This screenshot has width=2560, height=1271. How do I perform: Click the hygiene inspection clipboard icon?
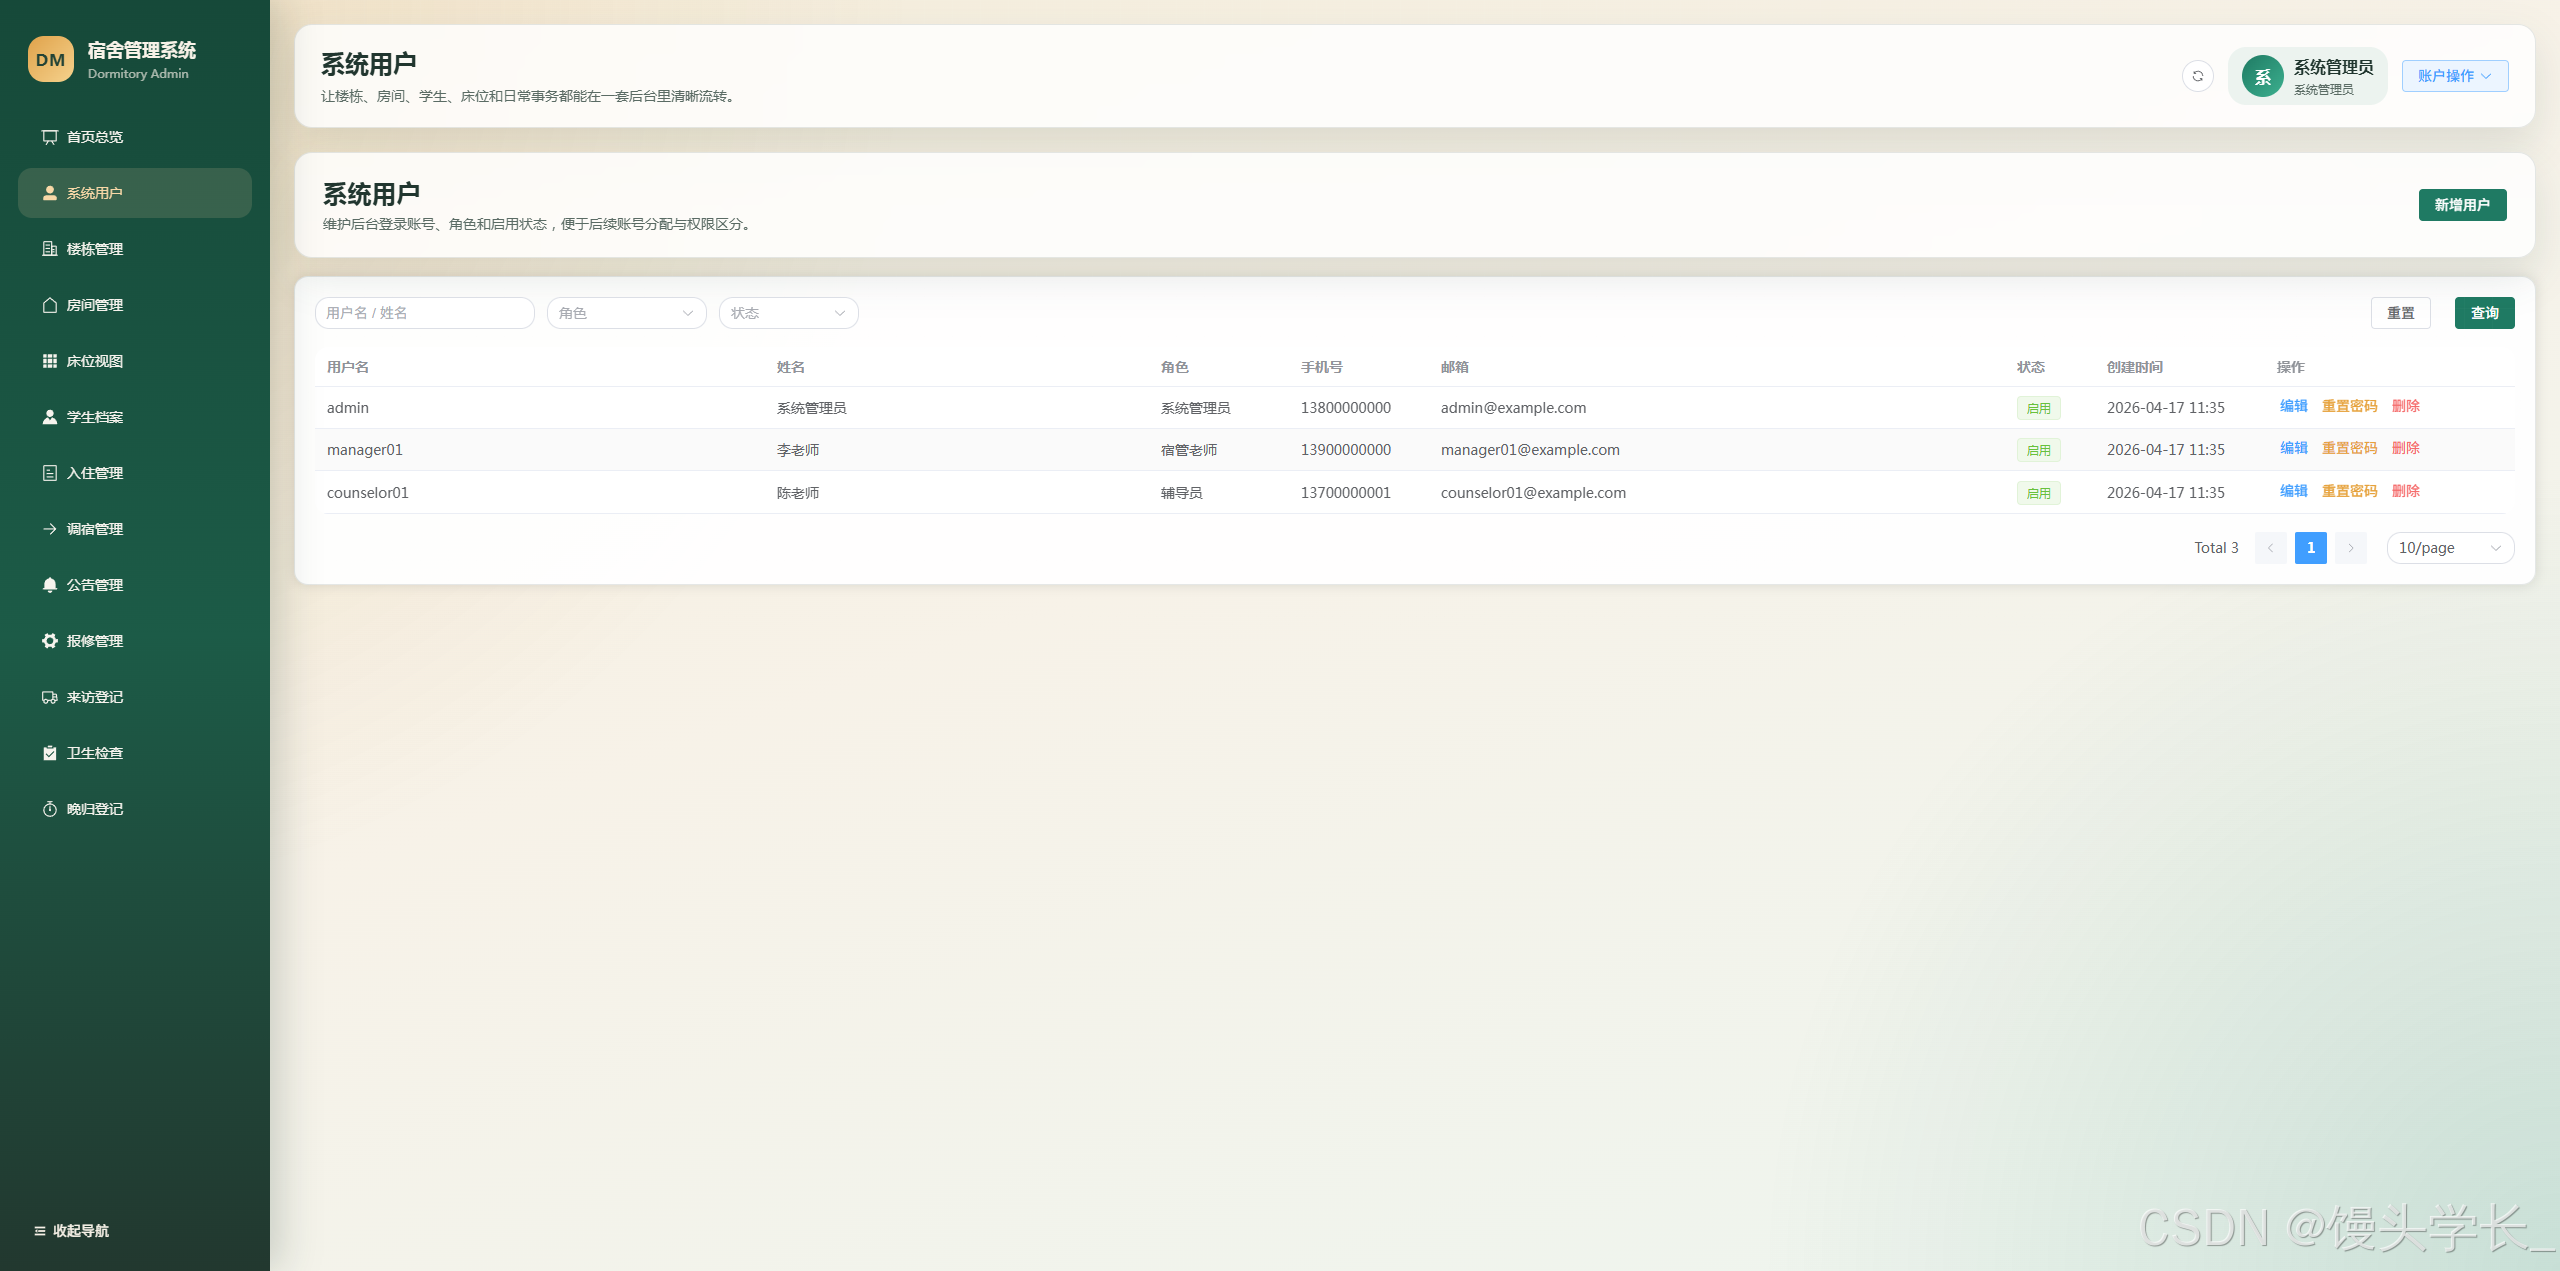(x=49, y=753)
